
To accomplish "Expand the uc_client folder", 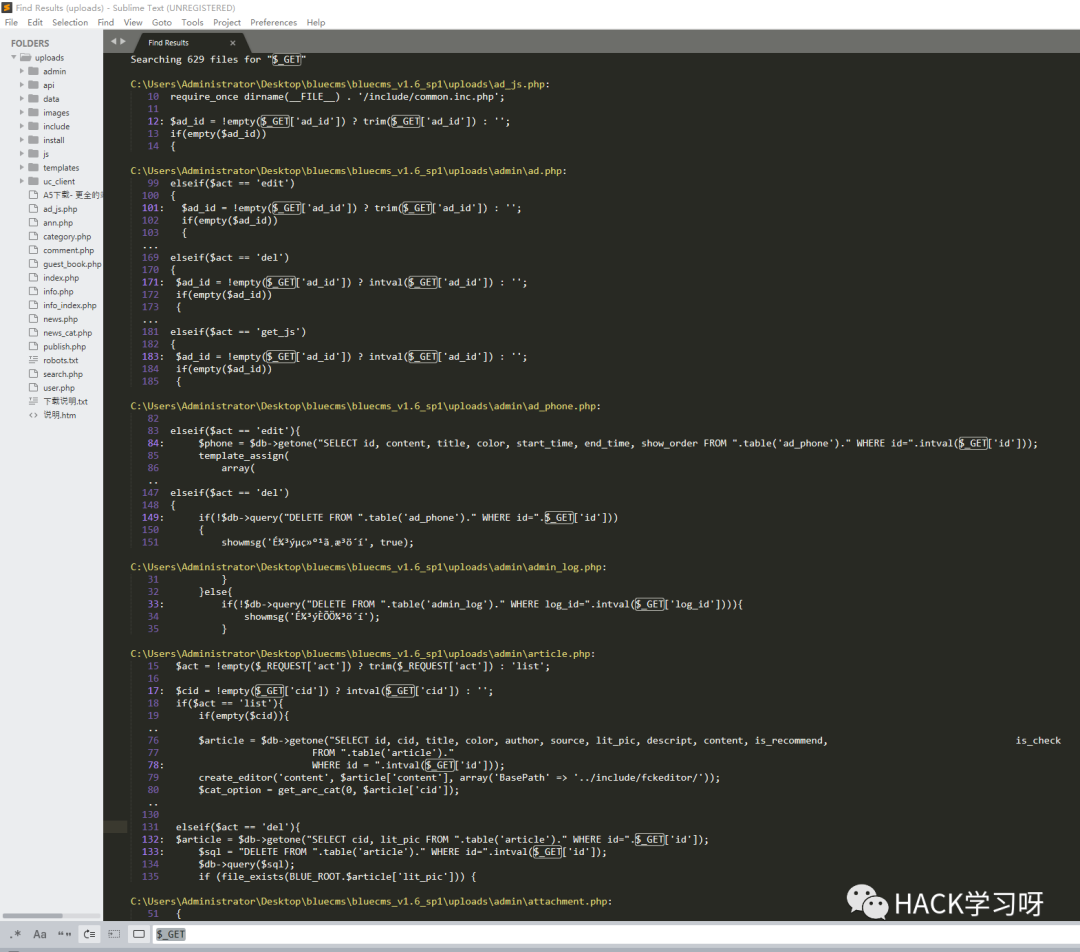I will click(x=21, y=181).
